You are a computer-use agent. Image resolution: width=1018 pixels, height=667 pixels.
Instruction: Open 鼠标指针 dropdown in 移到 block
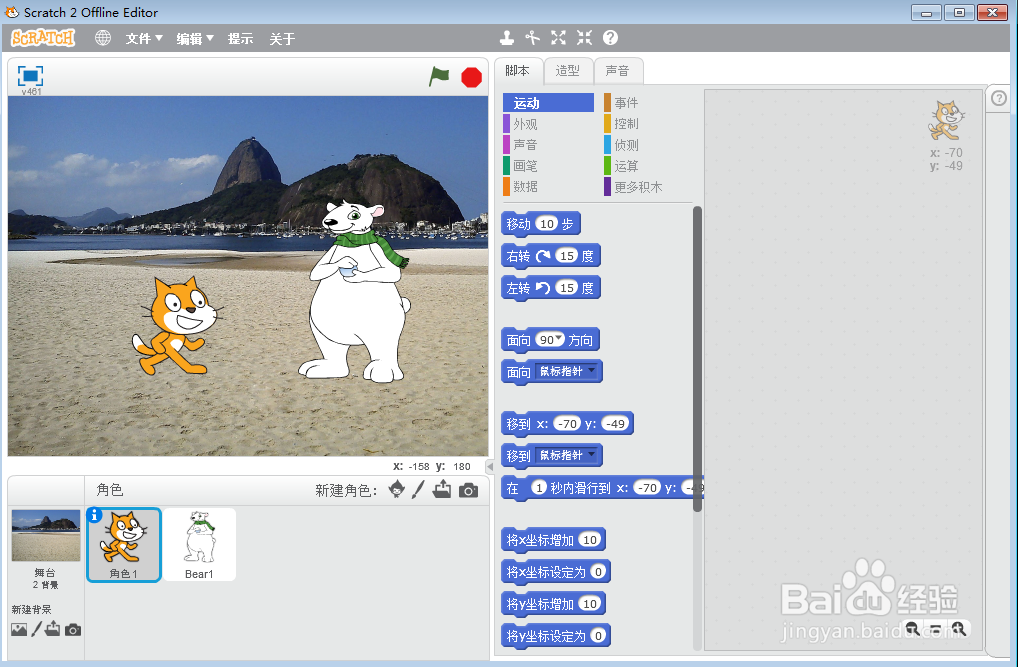pos(567,455)
